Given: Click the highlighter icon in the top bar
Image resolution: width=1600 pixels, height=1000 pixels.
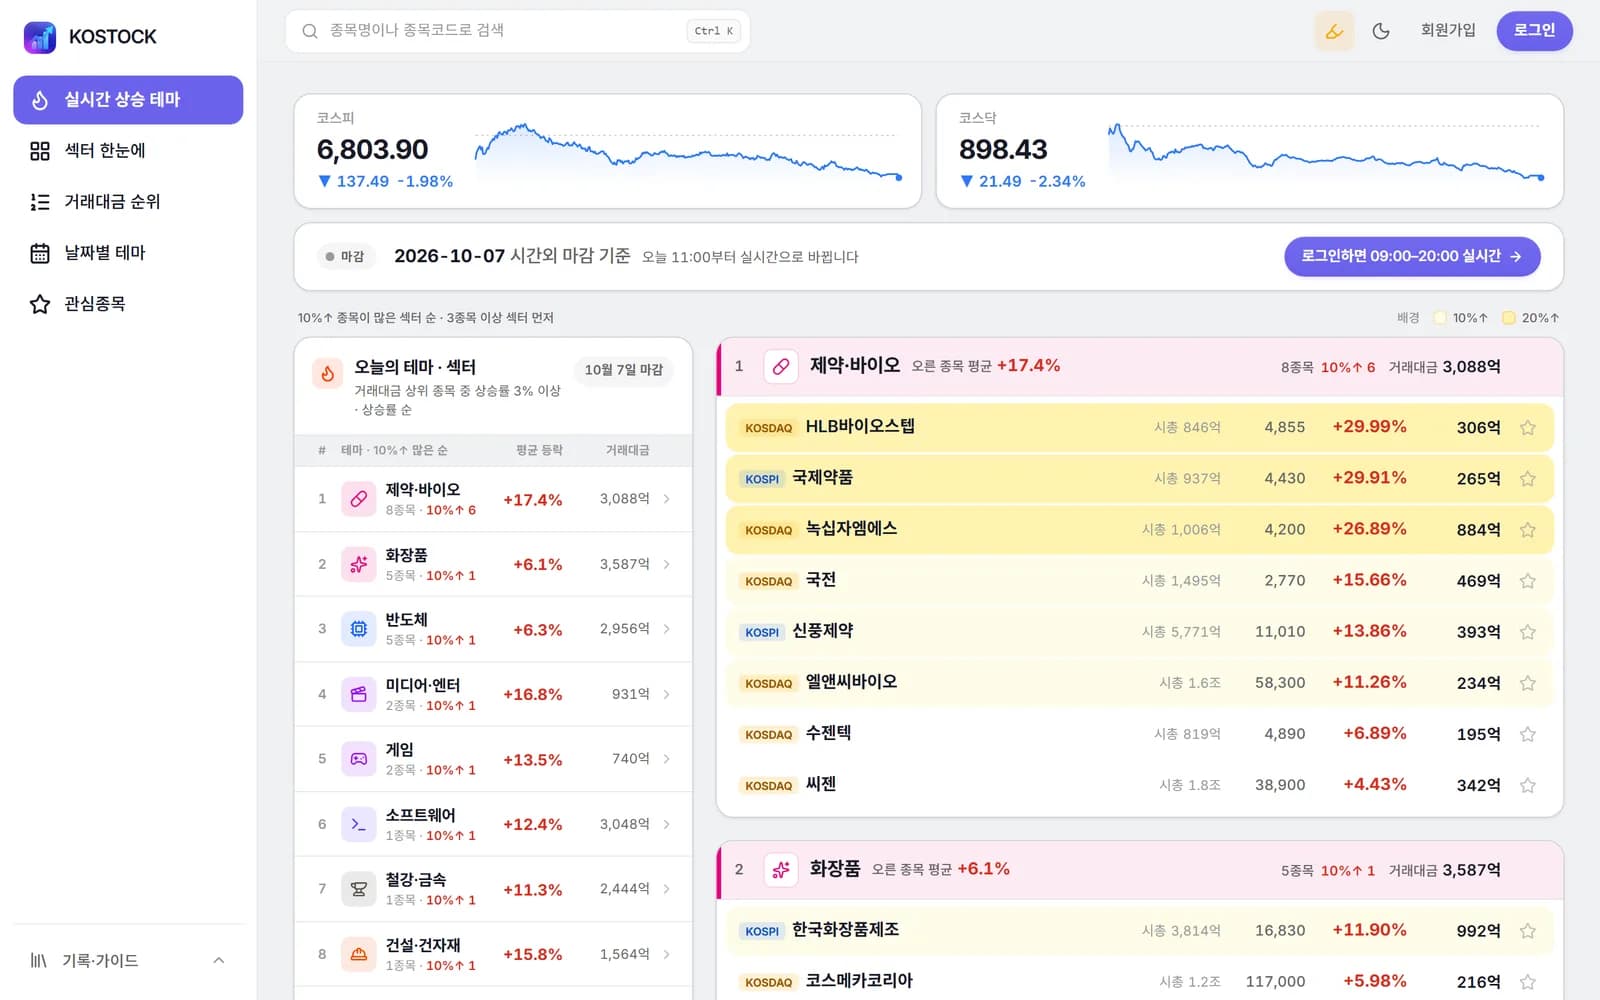Looking at the screenshot, I should tap(1334, 31).
